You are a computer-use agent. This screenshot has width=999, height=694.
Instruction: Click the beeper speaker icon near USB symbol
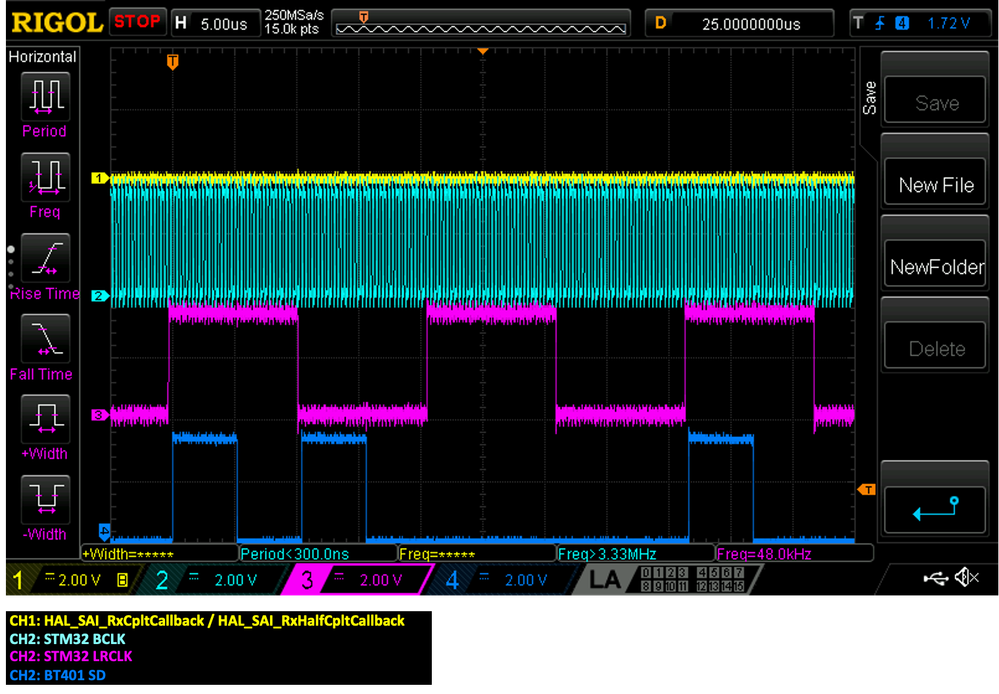[966, 576]
